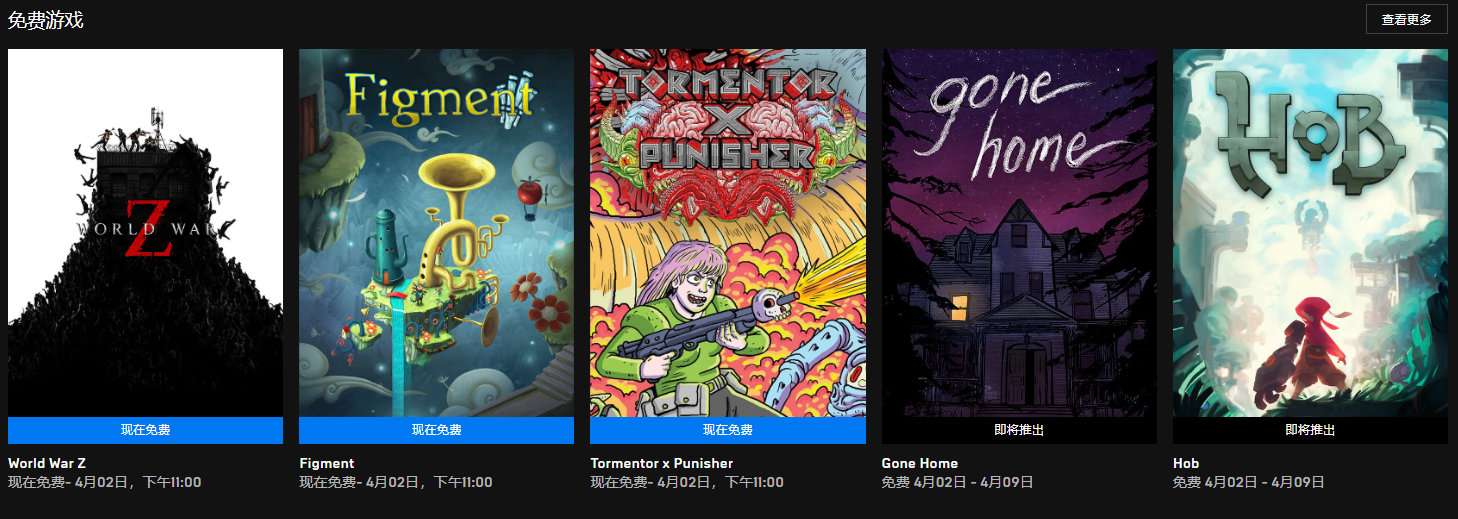Click the 查看更多 button
The height and width of the screenshot is (519, 1458).
(1406, 19)
